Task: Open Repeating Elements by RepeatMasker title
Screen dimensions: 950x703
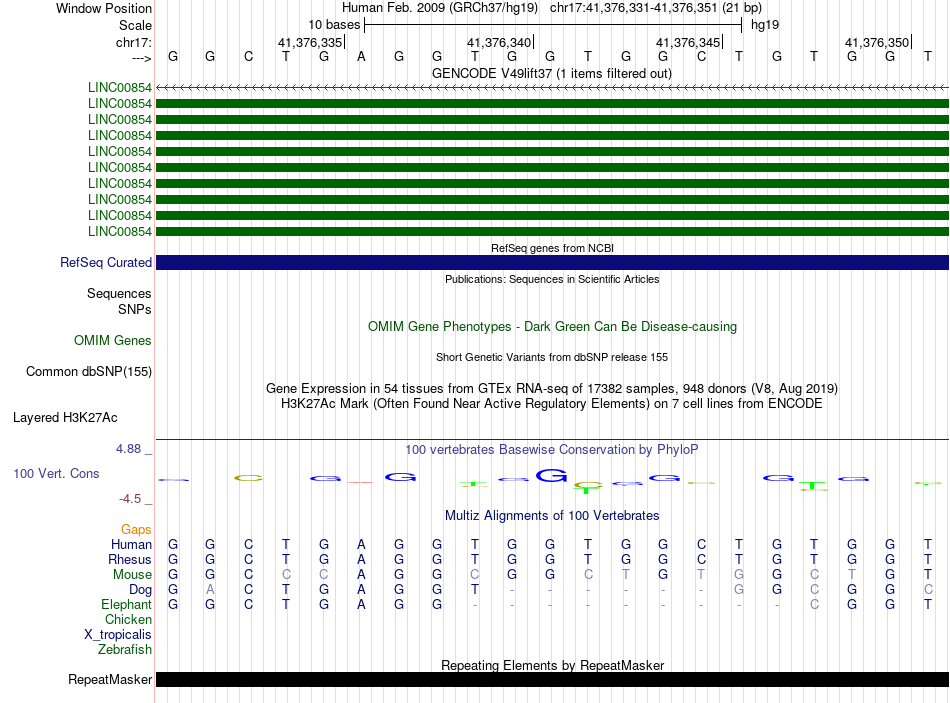Action: [x=552, y=665]
